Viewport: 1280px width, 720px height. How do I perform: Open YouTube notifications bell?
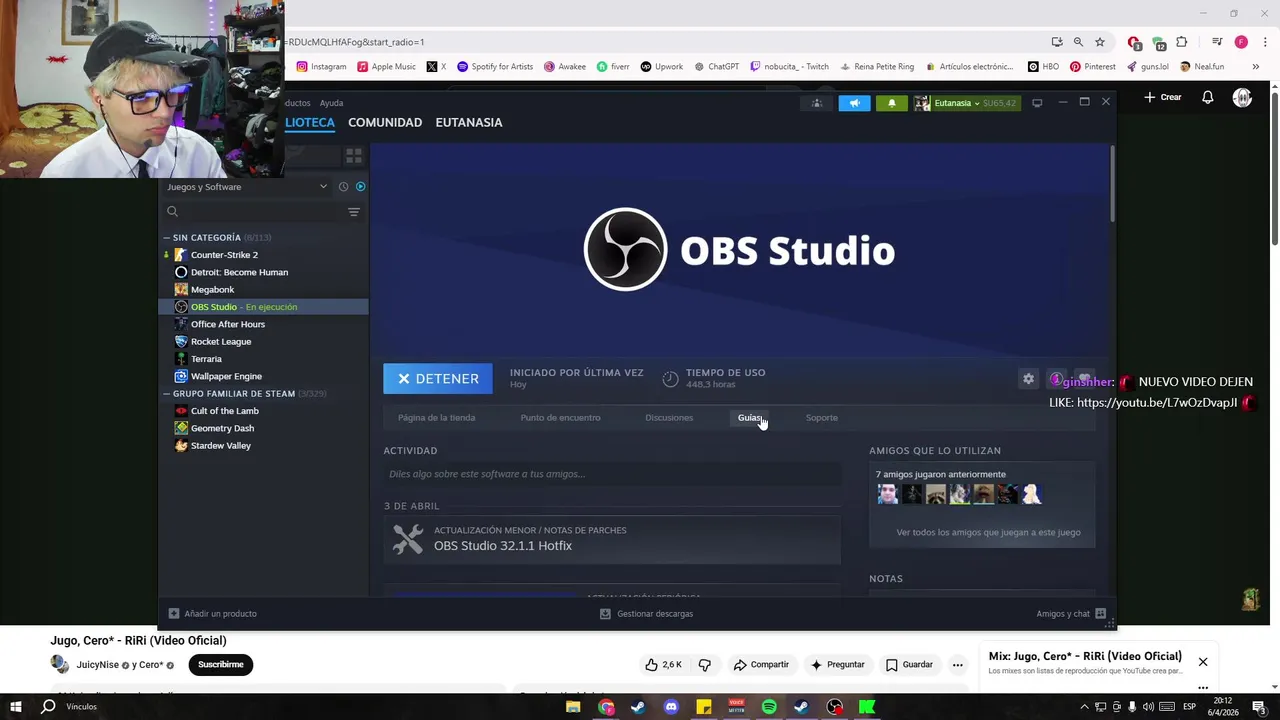coord(1208,97)
